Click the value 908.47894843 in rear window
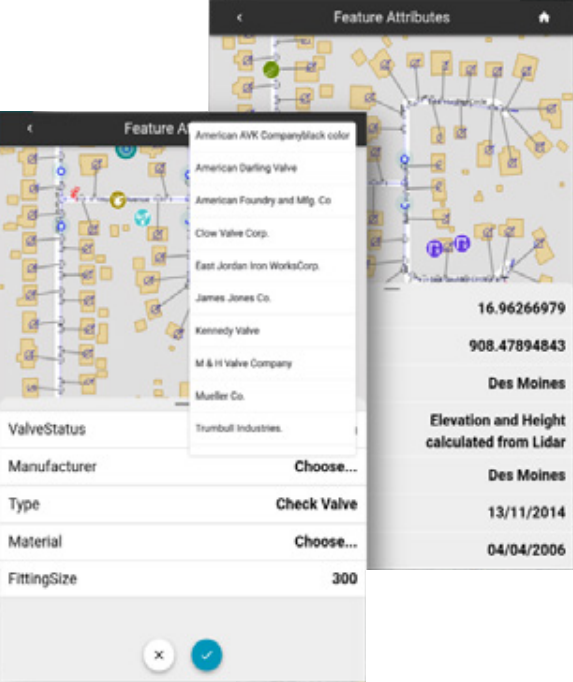Image resolution: width=573 pixels, height=682 pixels. pyautogui.click(x=517, y=346)
